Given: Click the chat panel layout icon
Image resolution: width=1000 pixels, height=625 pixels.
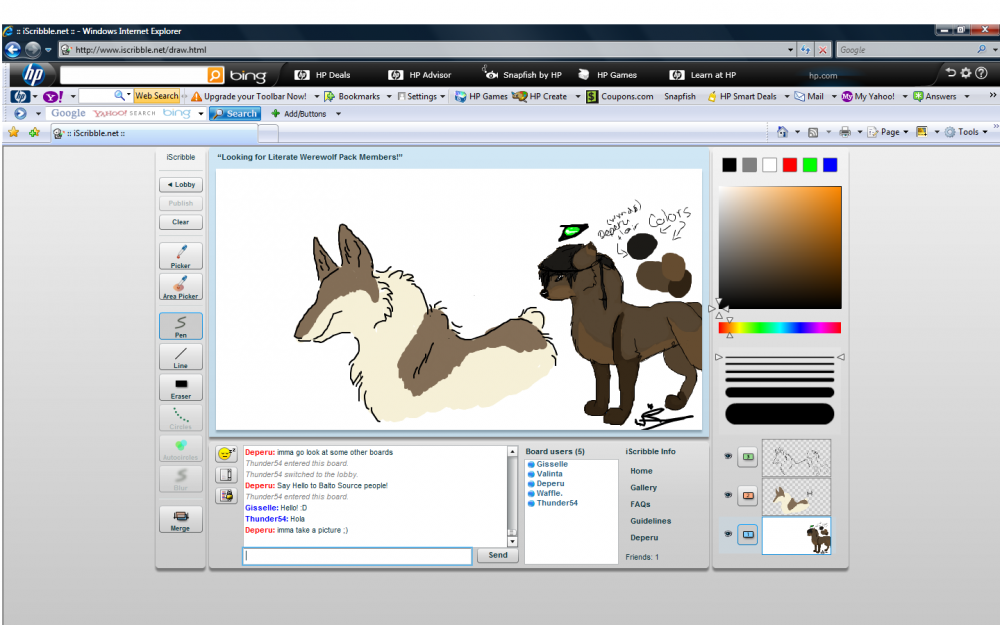Looking at the screenshot, I should [226, 474].
